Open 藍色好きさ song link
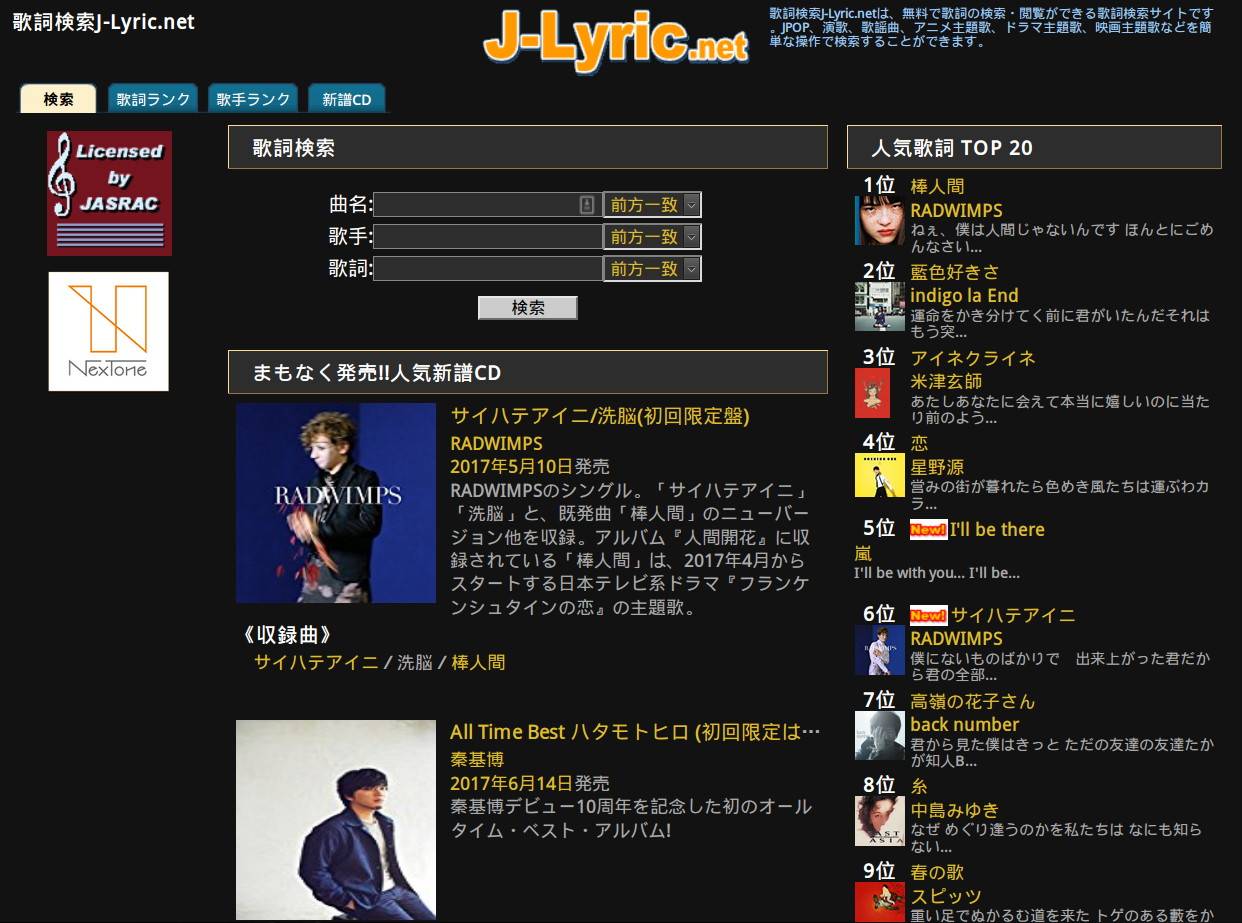The width and height of the screenshot is (1242, 923). 955,272
